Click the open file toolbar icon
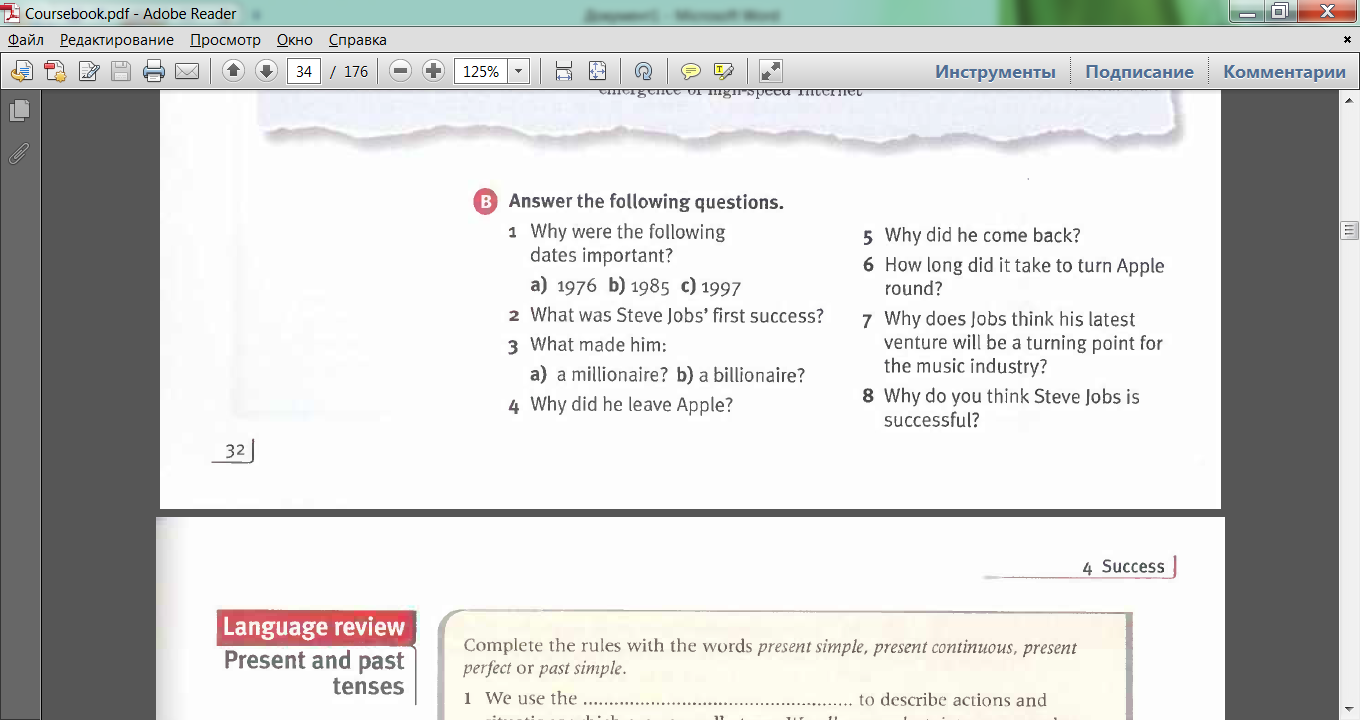The image size is (1360, 720). 22,71
